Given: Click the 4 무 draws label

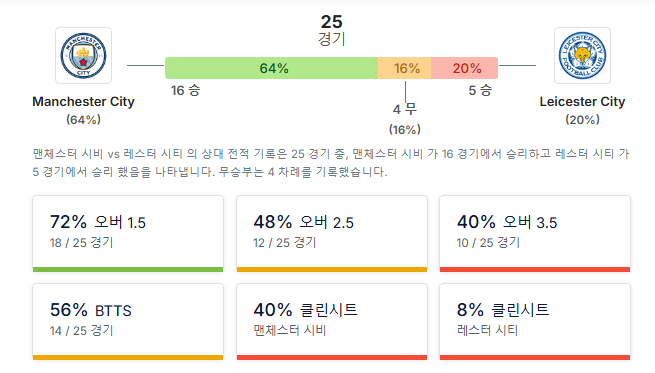Looking at the screenshot, I should pos(404,109).
